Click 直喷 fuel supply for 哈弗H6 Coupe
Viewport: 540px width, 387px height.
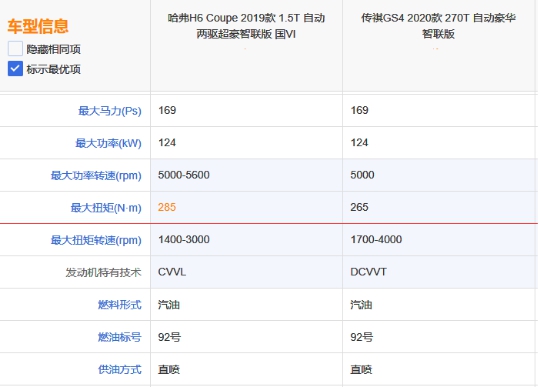tap(169, 369)
